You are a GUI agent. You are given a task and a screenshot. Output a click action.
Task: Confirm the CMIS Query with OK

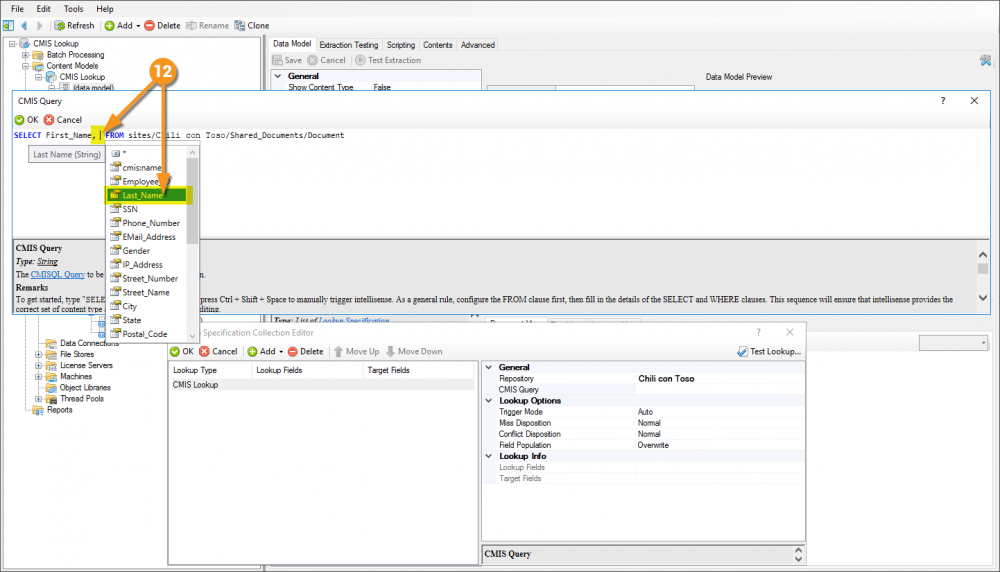26,120
